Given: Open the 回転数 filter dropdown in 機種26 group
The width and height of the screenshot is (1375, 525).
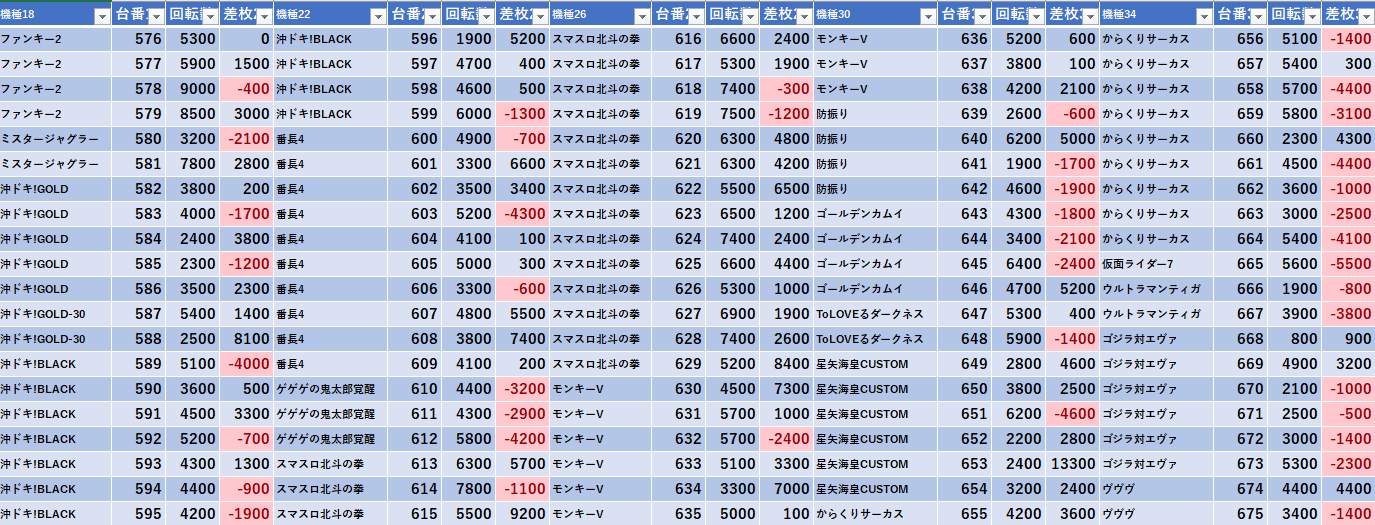Looking at the screenshot, I should tap(750, 16).
